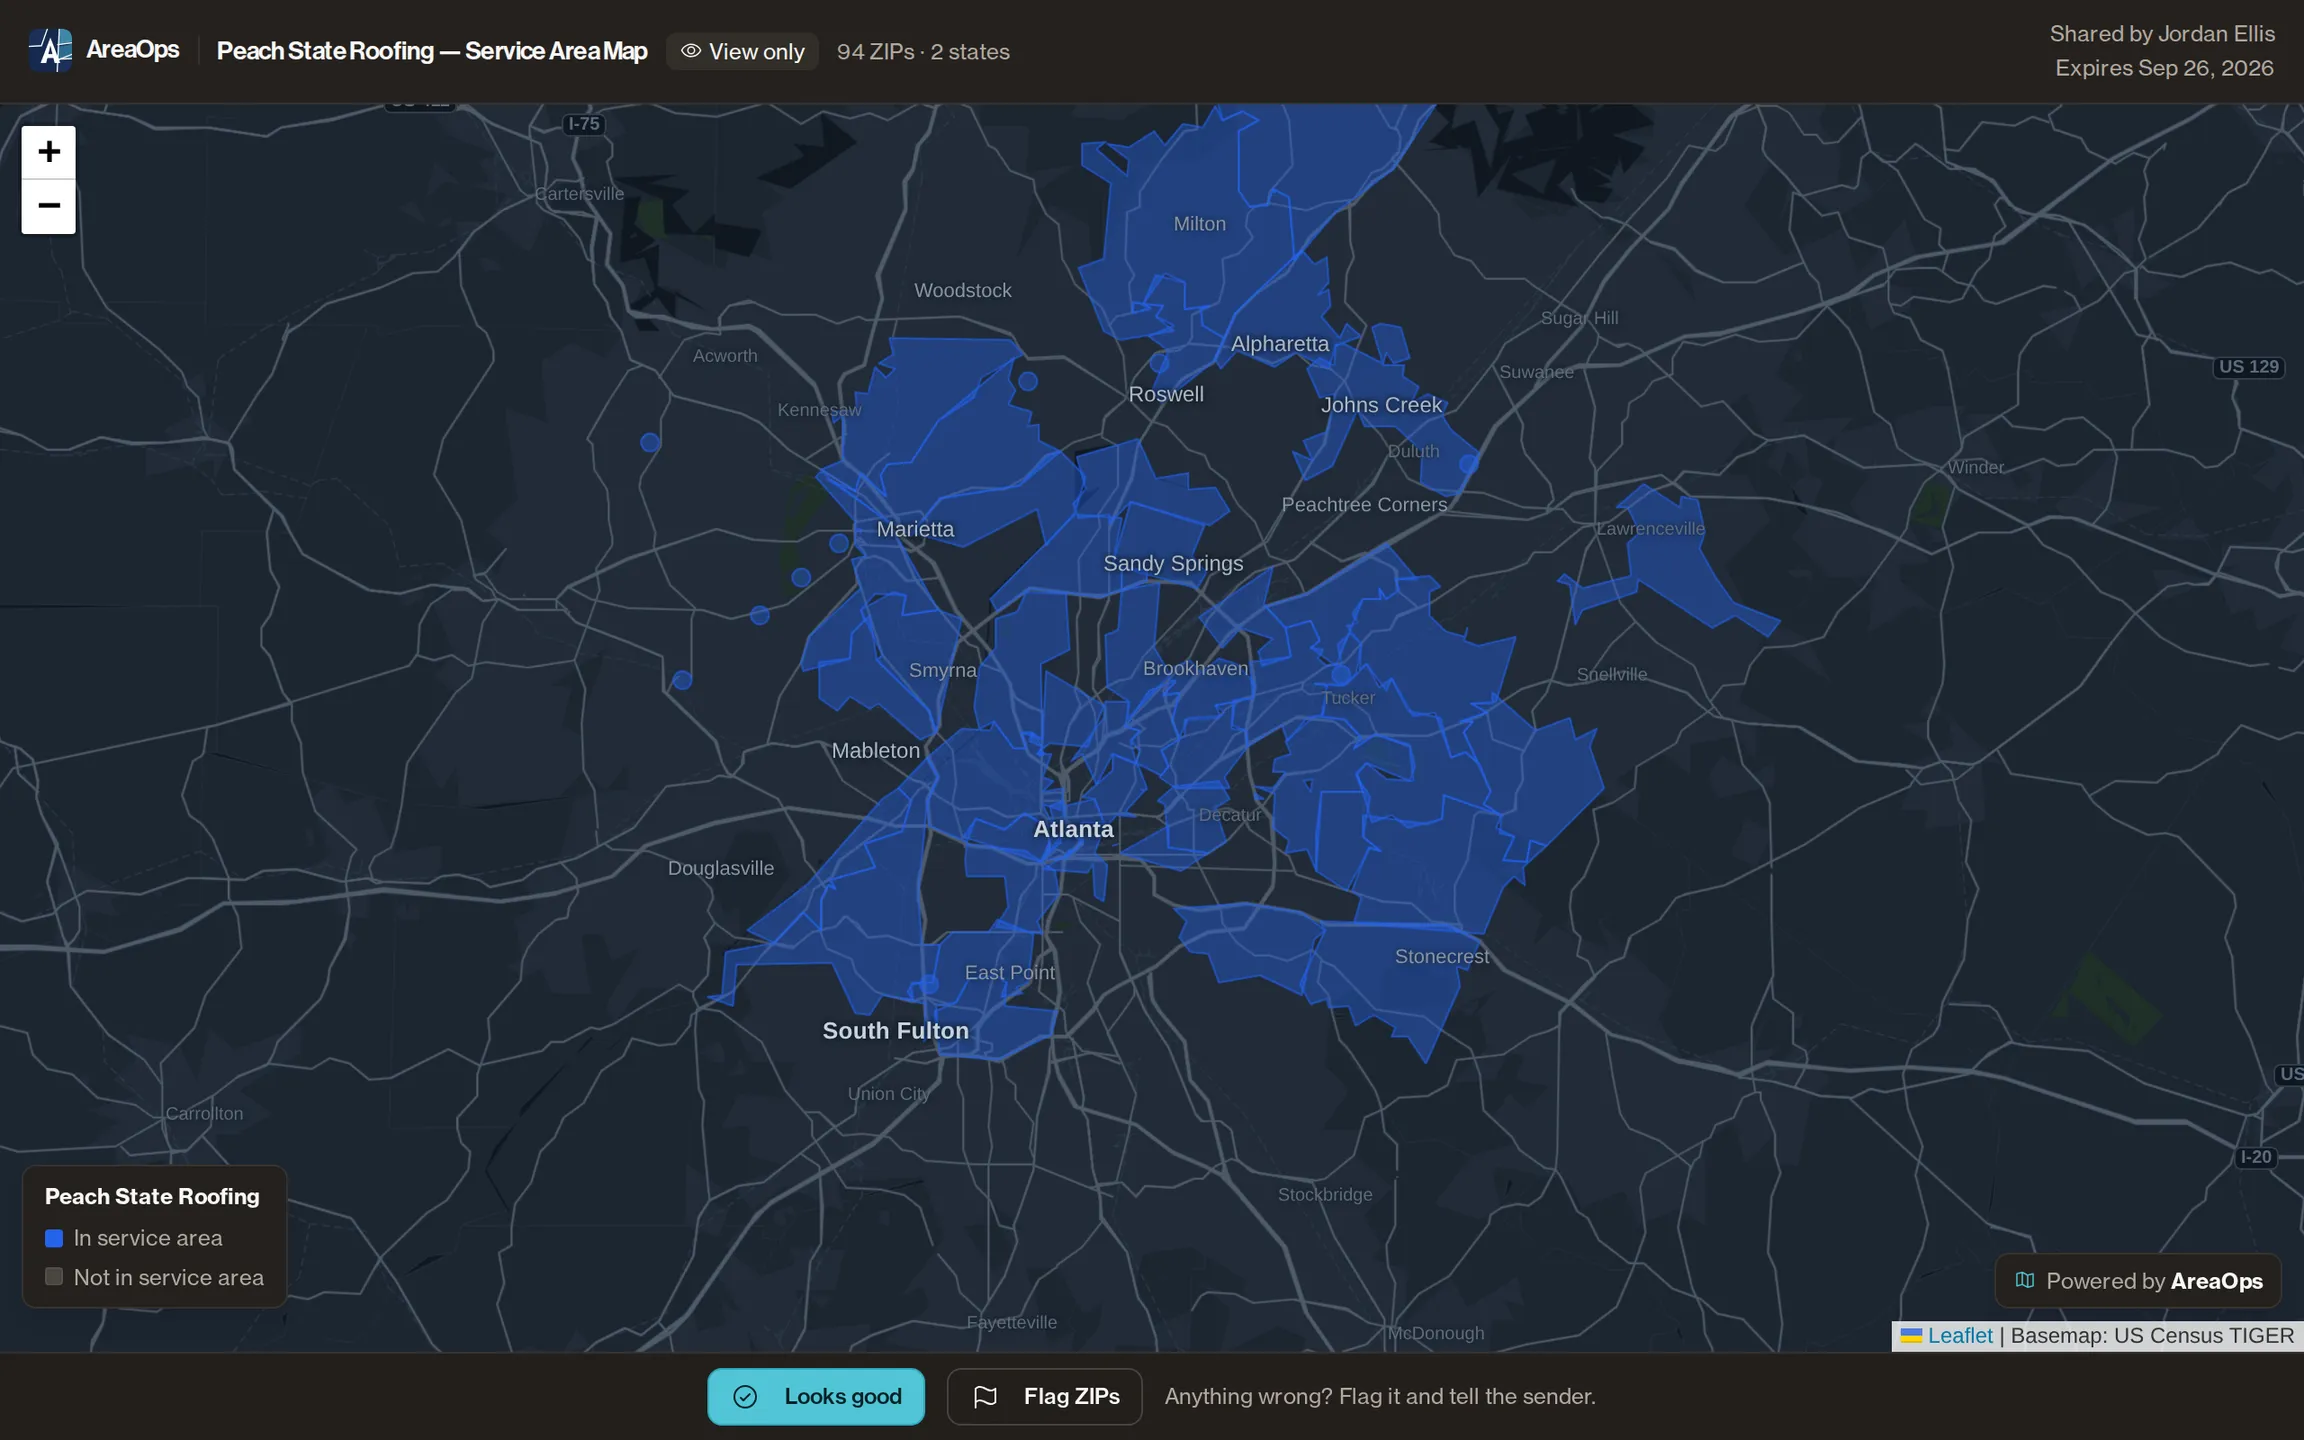This screenshot has height=1440, width=2304.
Task: Click the Roswell map label
Action: click(1166, 394)
